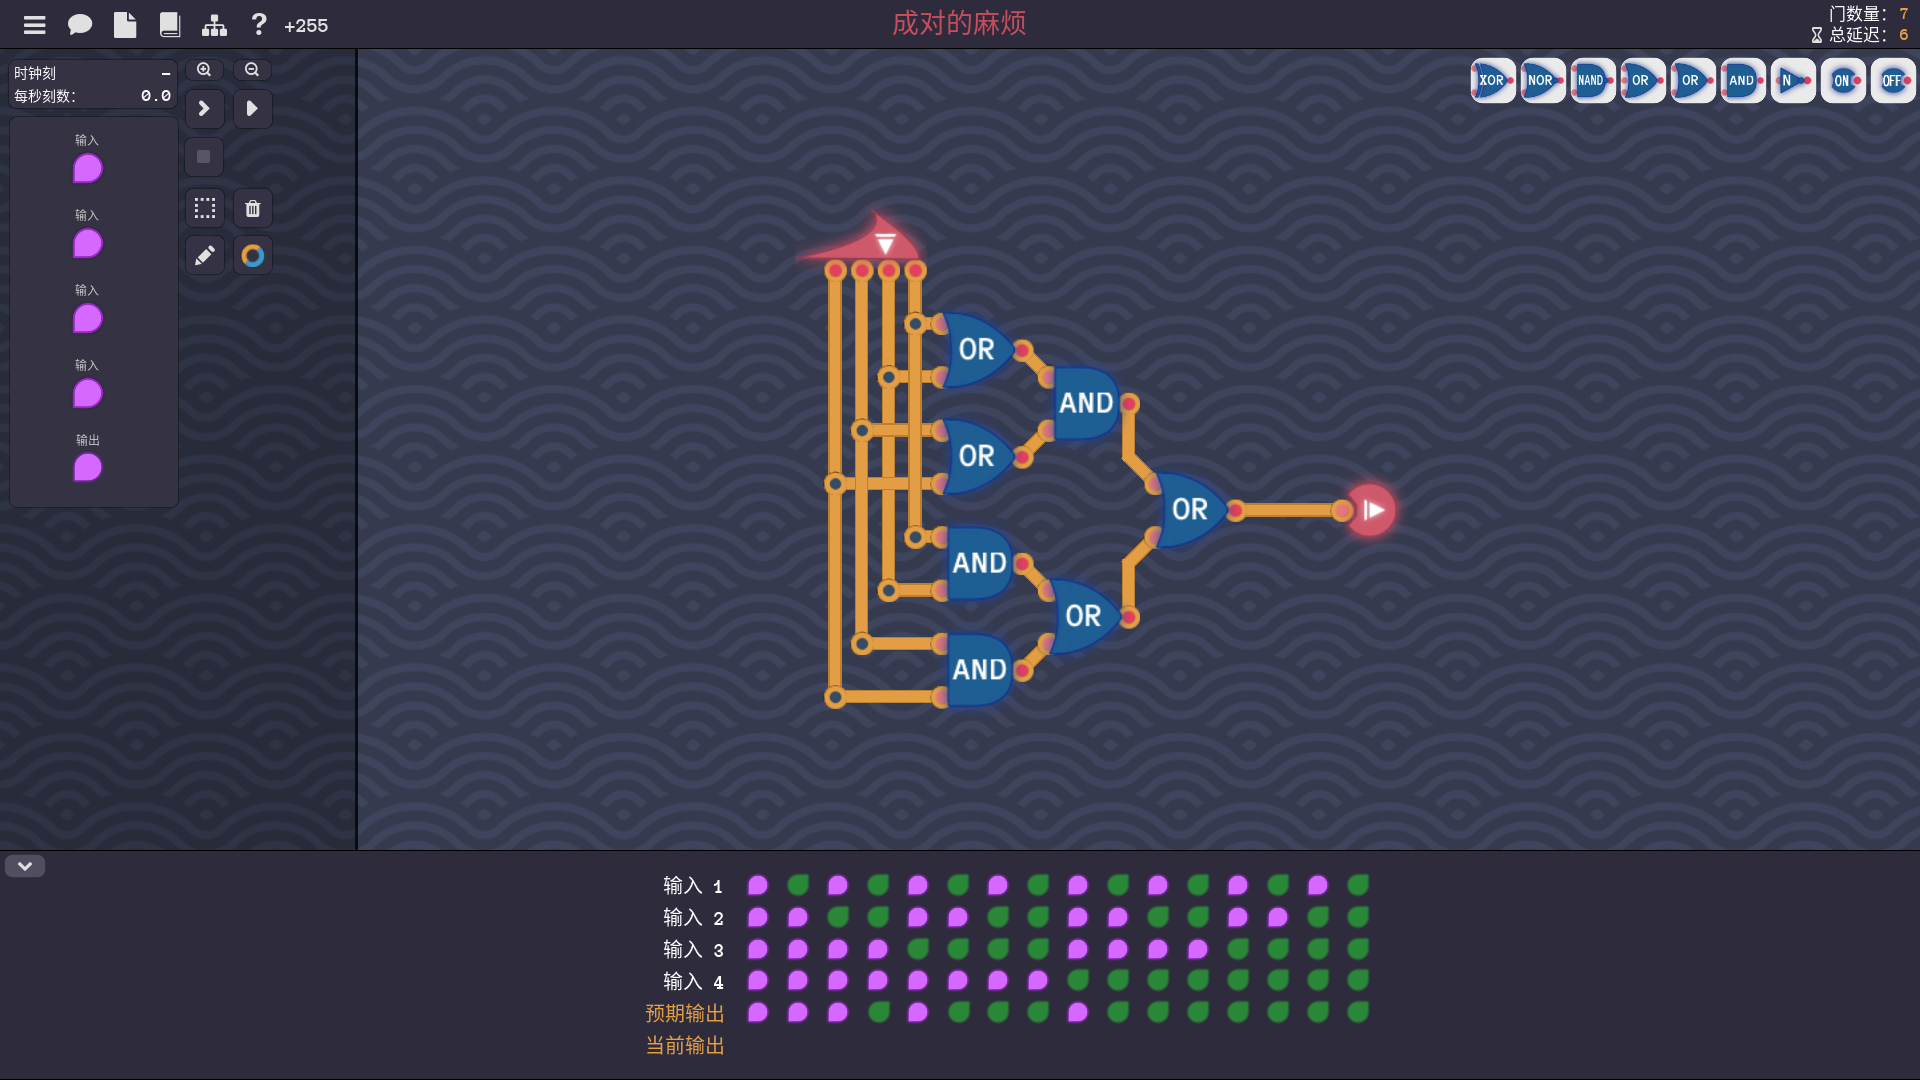Image resolution: width=1920 pixels, height=1080 pixels.
Task: Add the ON constant component
Action: tap(1842, 81)
